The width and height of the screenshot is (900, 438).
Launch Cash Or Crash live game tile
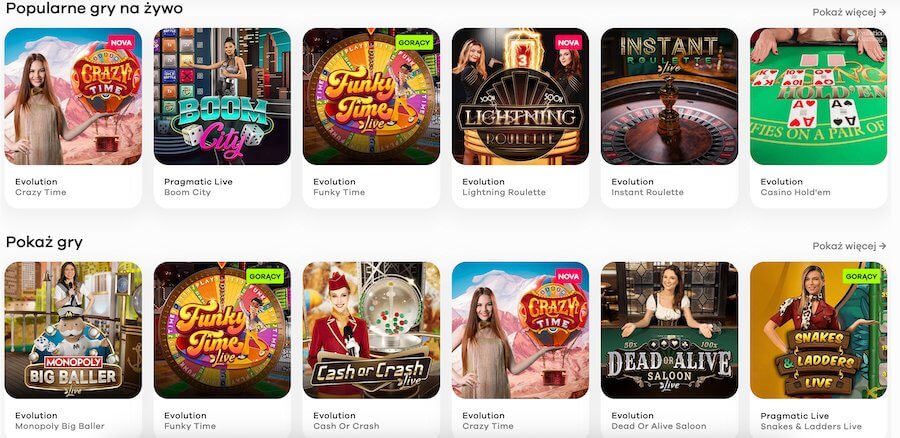click(x=371, y=330)
